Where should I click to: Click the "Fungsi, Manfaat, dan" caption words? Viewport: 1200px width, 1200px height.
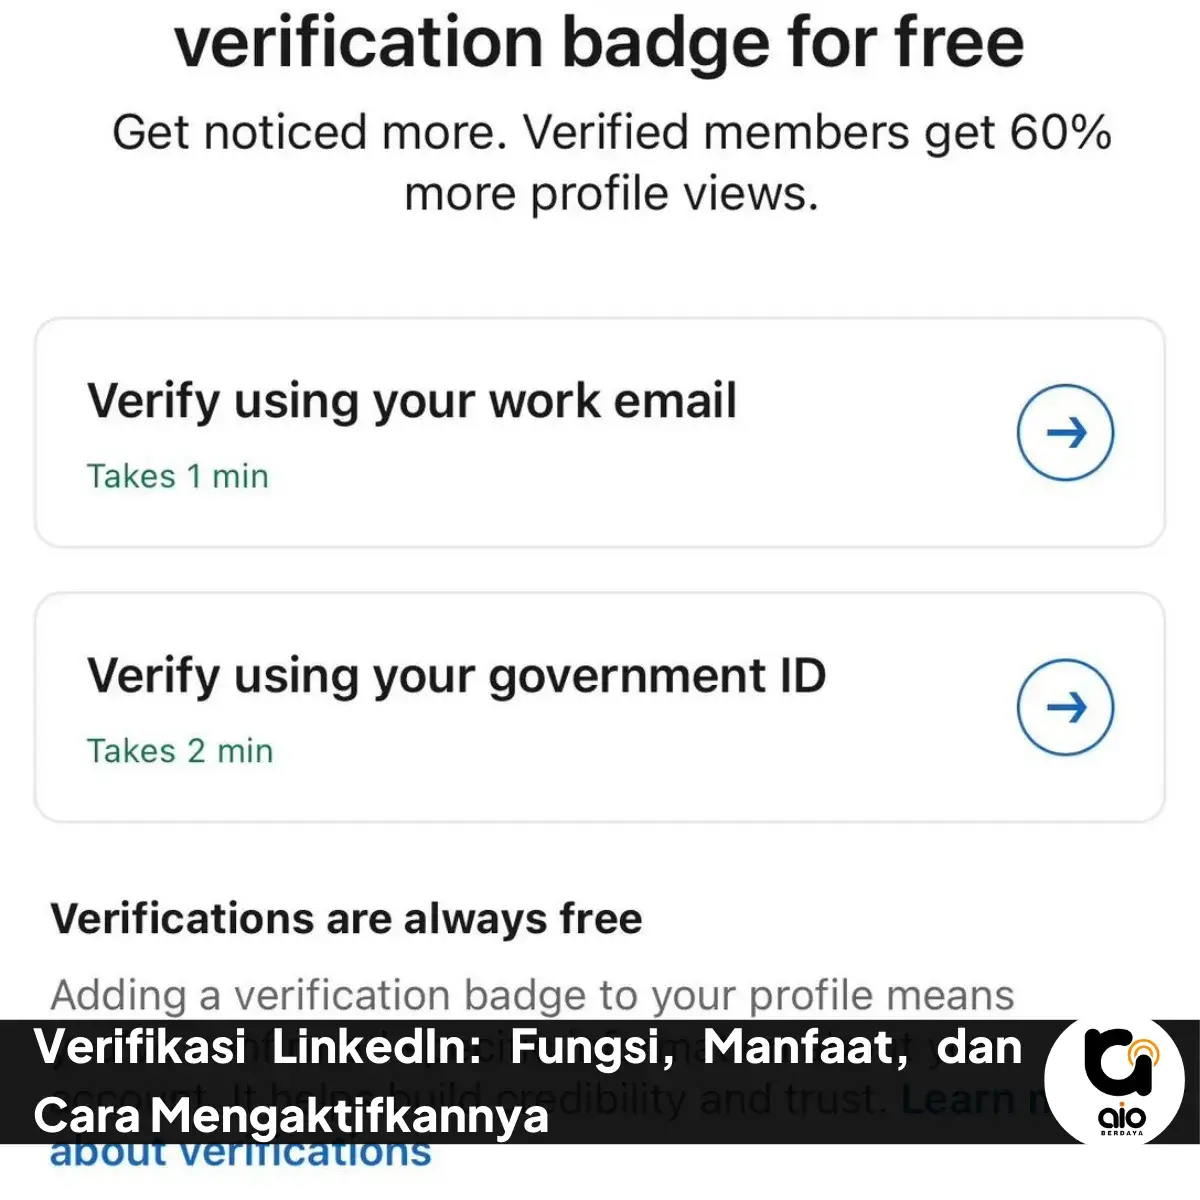[766, 1048]
